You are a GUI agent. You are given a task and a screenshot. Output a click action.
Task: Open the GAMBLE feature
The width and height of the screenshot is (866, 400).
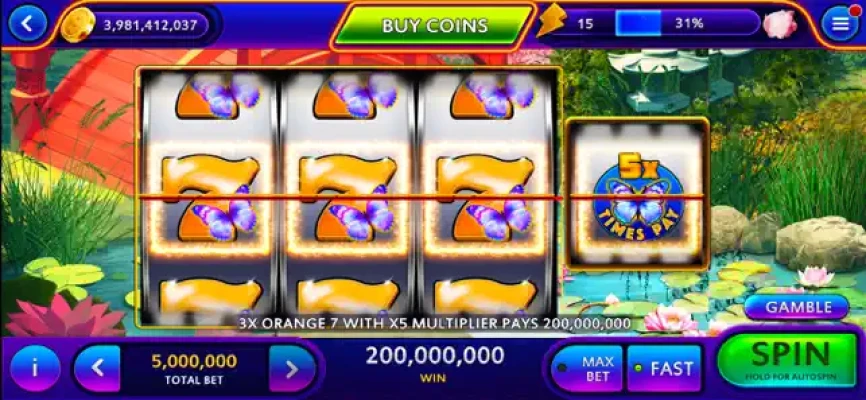coord(796,307)
